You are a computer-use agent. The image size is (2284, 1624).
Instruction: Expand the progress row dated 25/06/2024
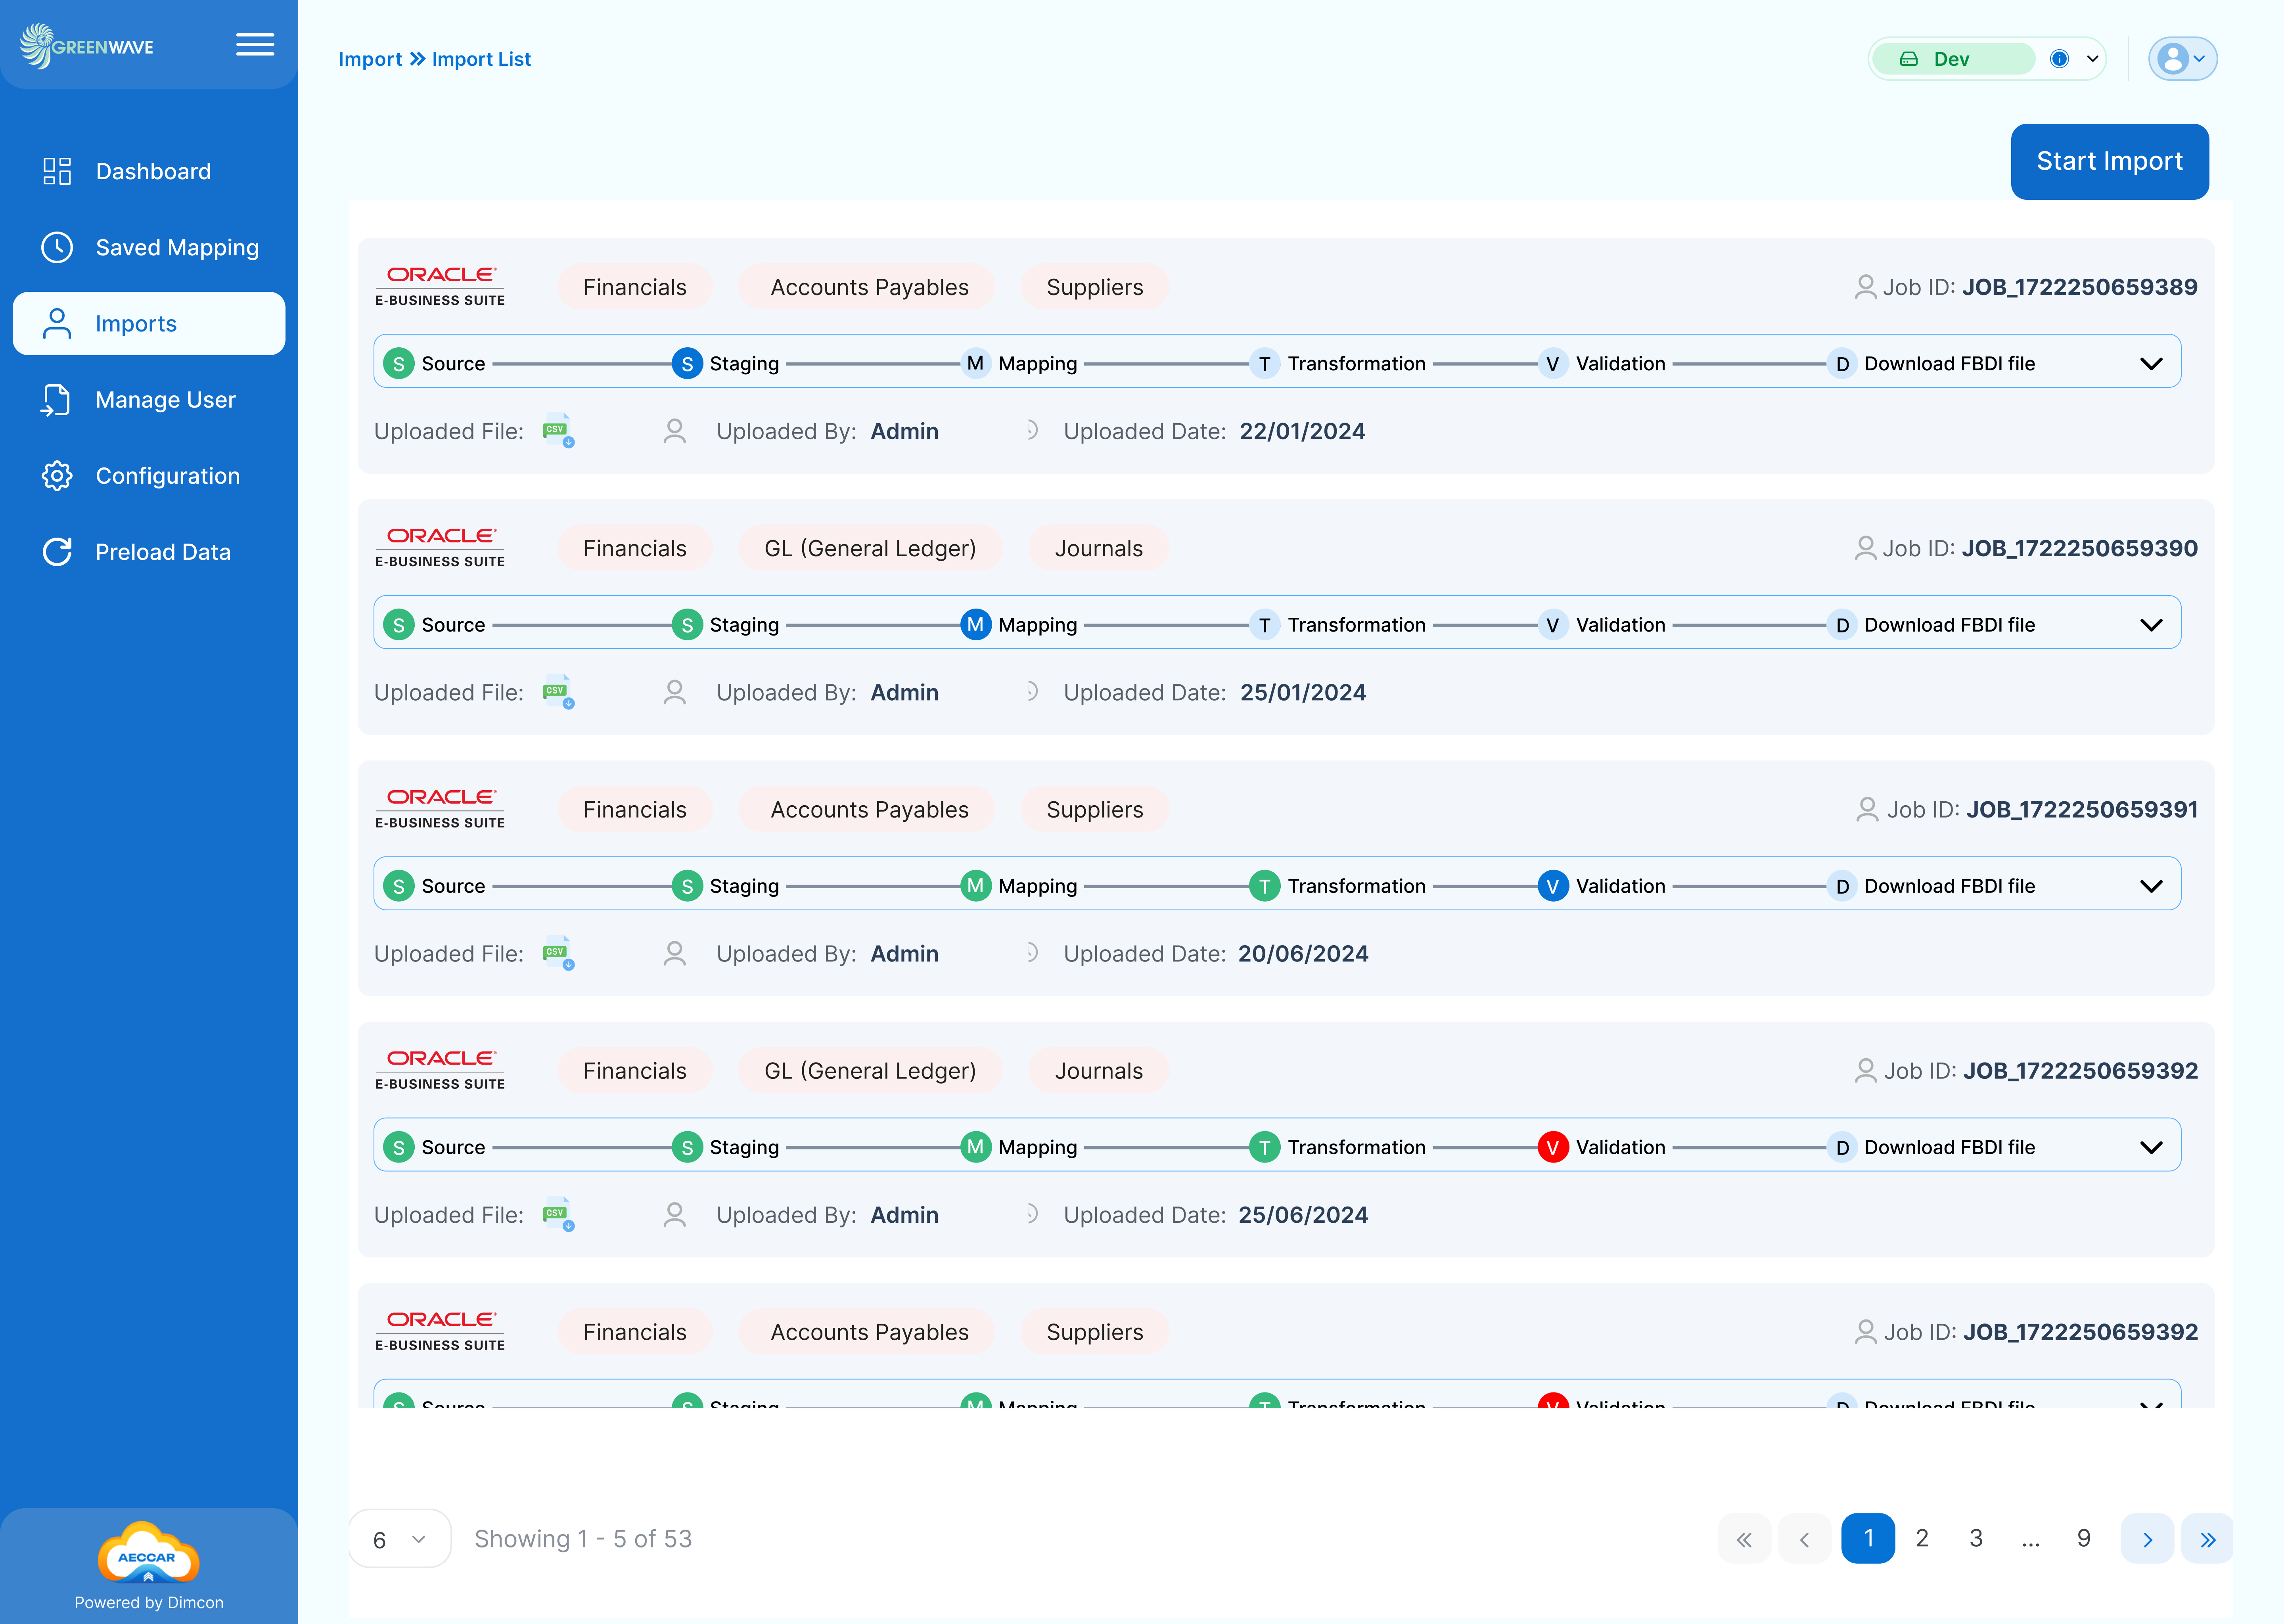click(2151, 1147)
